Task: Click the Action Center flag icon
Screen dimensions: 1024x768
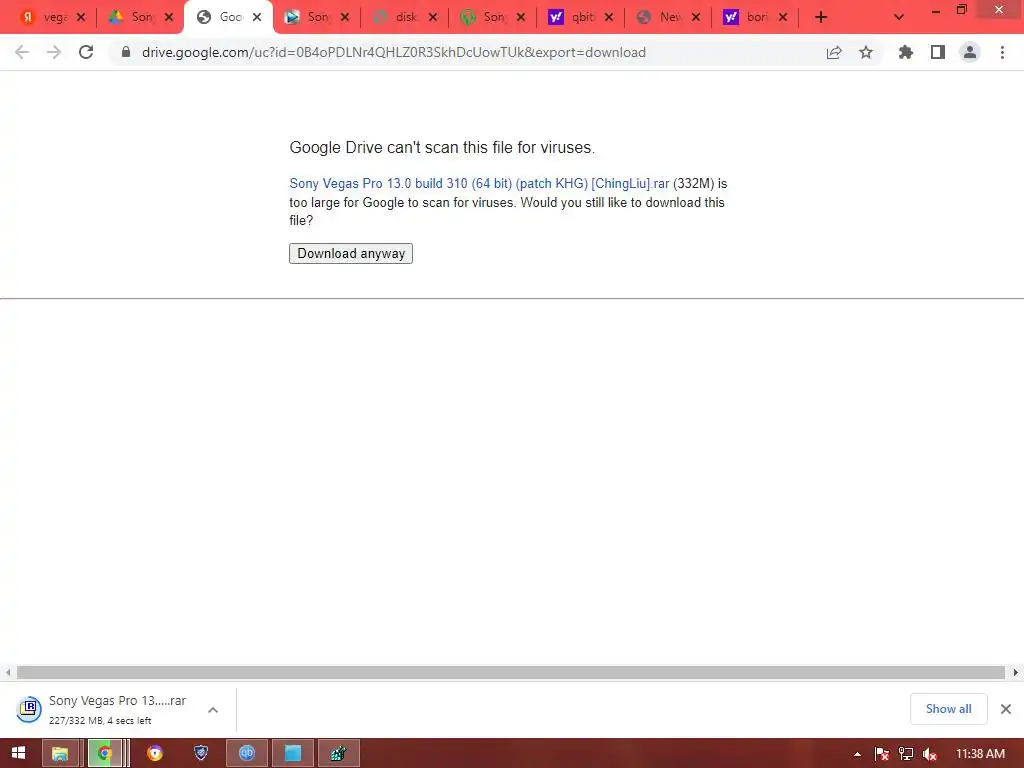Action: [x=881, y=754]
